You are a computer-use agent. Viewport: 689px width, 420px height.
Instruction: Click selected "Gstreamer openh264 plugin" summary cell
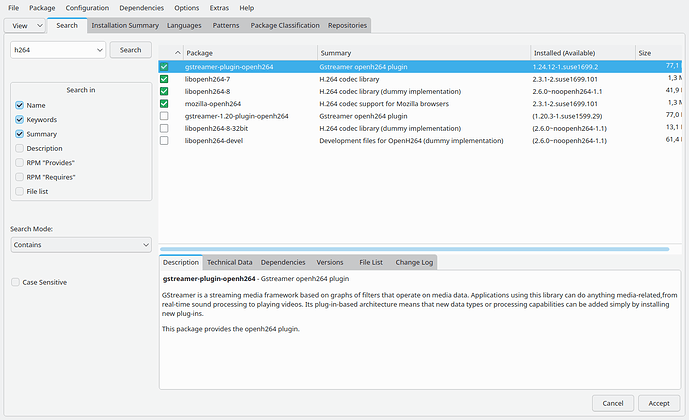pyautogui.click(x=363, y=67)
